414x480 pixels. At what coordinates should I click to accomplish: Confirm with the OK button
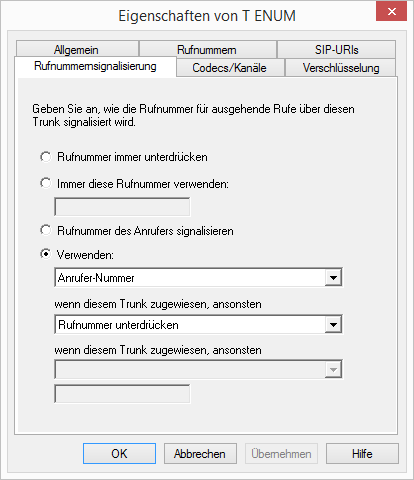(119, 453)
